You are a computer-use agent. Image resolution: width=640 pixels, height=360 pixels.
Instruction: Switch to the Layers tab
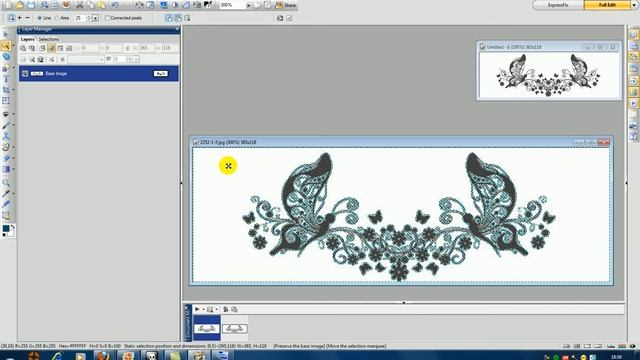tap(27, 39)
